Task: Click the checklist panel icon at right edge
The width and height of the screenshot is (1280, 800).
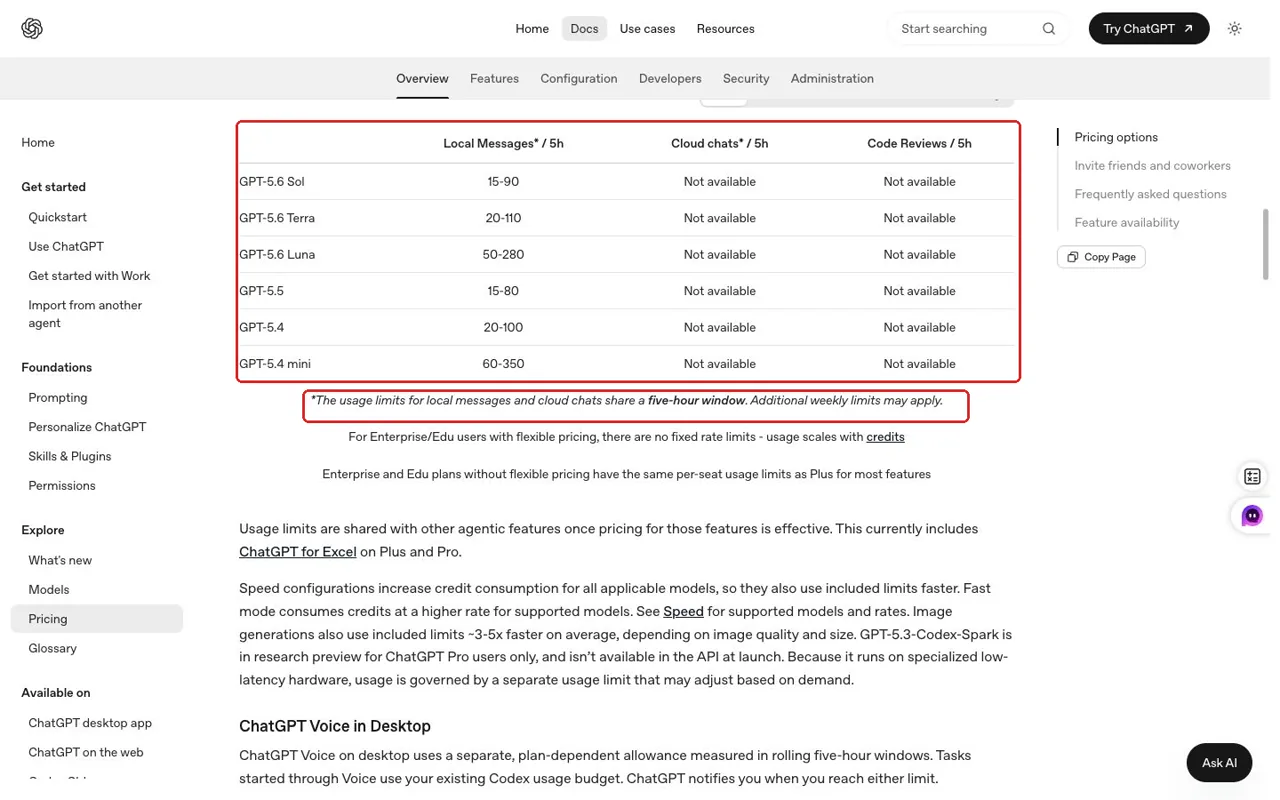Action: tap(1252, 477)
